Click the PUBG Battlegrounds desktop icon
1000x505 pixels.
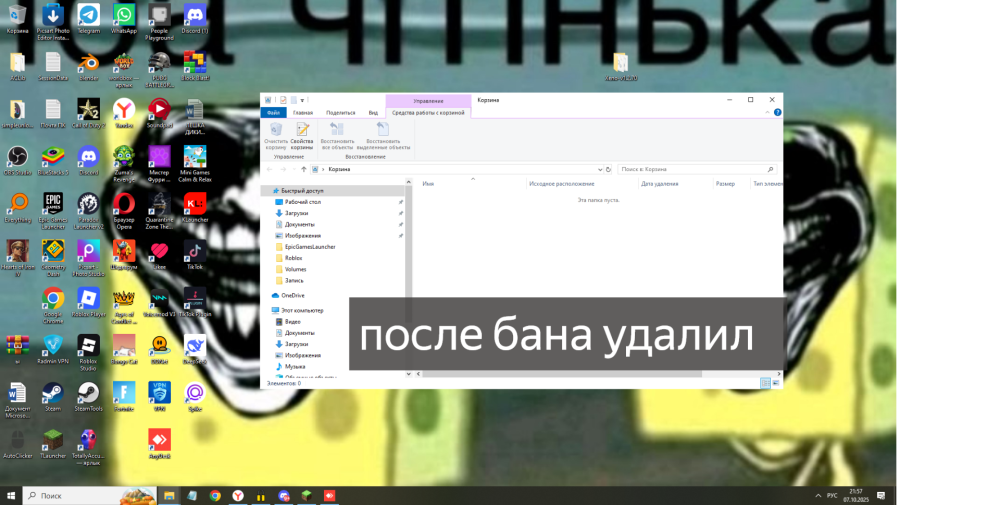pos(159,69)
